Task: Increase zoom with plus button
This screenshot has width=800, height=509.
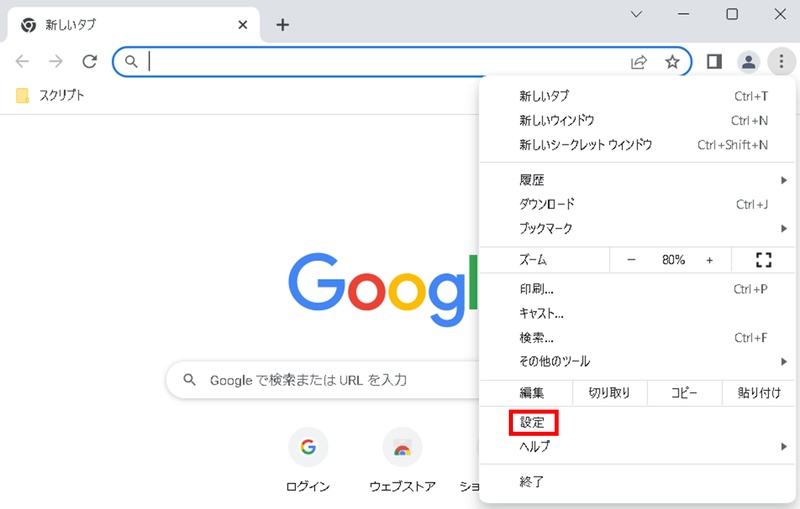Action: [709, 260]
